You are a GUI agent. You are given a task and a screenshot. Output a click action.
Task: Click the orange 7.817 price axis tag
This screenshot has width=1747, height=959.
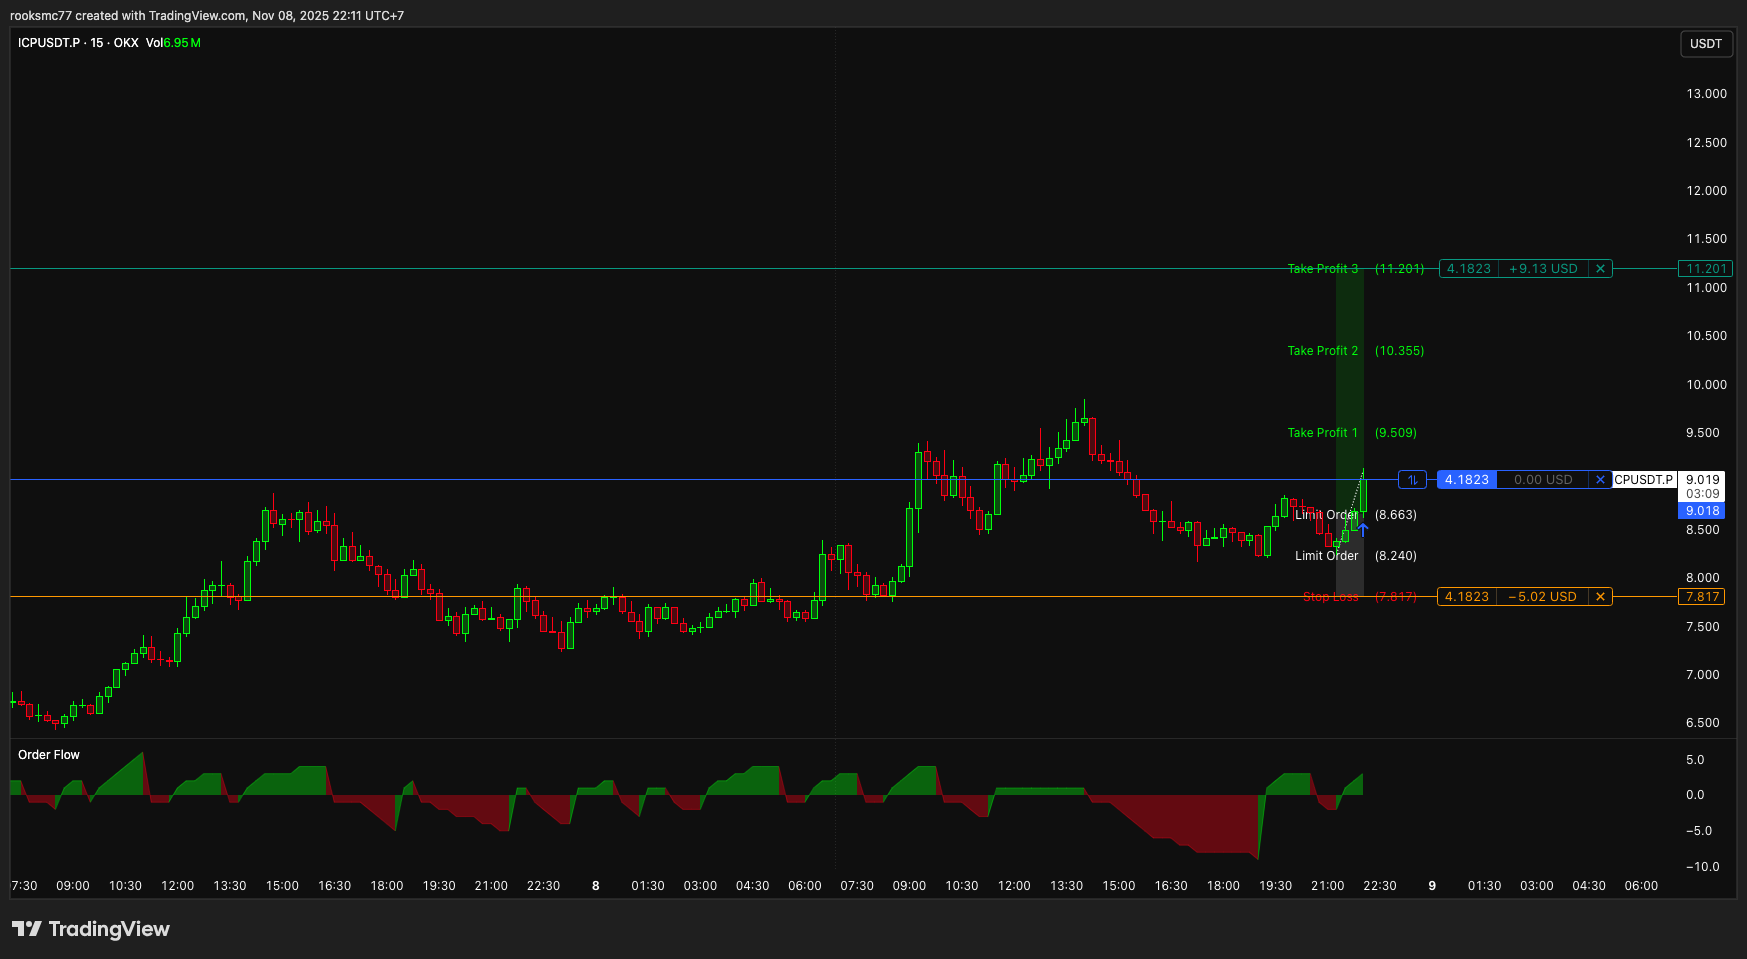coord(1702,597)
